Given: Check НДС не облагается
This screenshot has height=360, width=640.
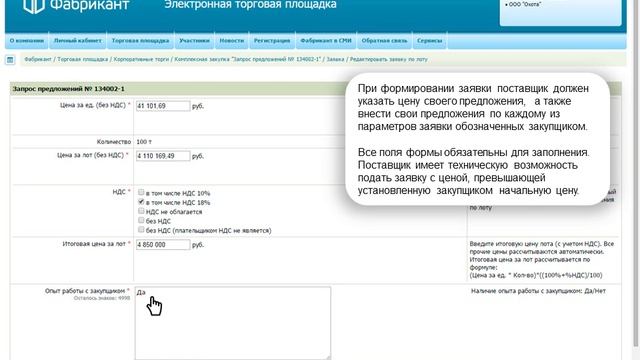Looking at the screenshot, I should (x=141, y=211).
